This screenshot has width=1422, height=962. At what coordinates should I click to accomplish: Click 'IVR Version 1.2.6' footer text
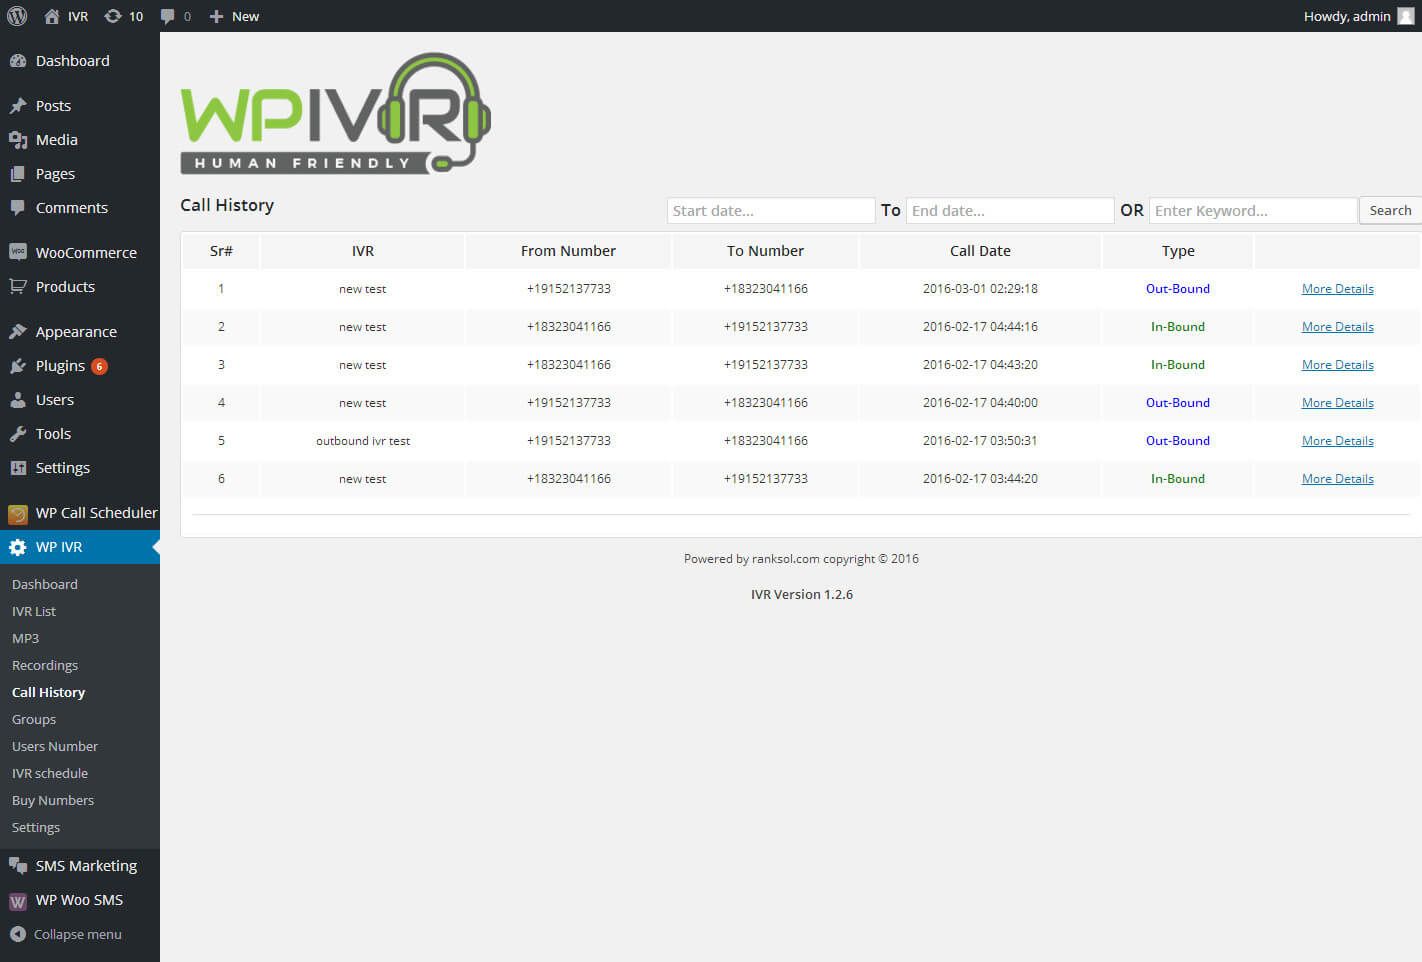(x=802, y=594)
